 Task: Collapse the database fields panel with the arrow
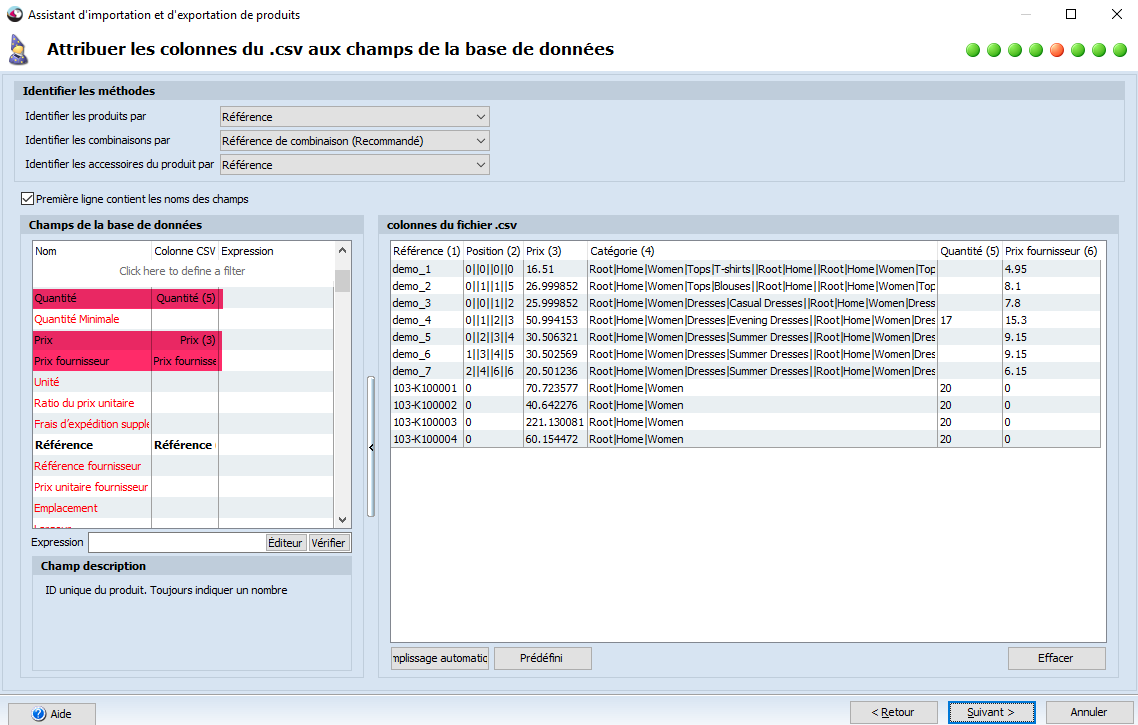(x=371, y=447)
